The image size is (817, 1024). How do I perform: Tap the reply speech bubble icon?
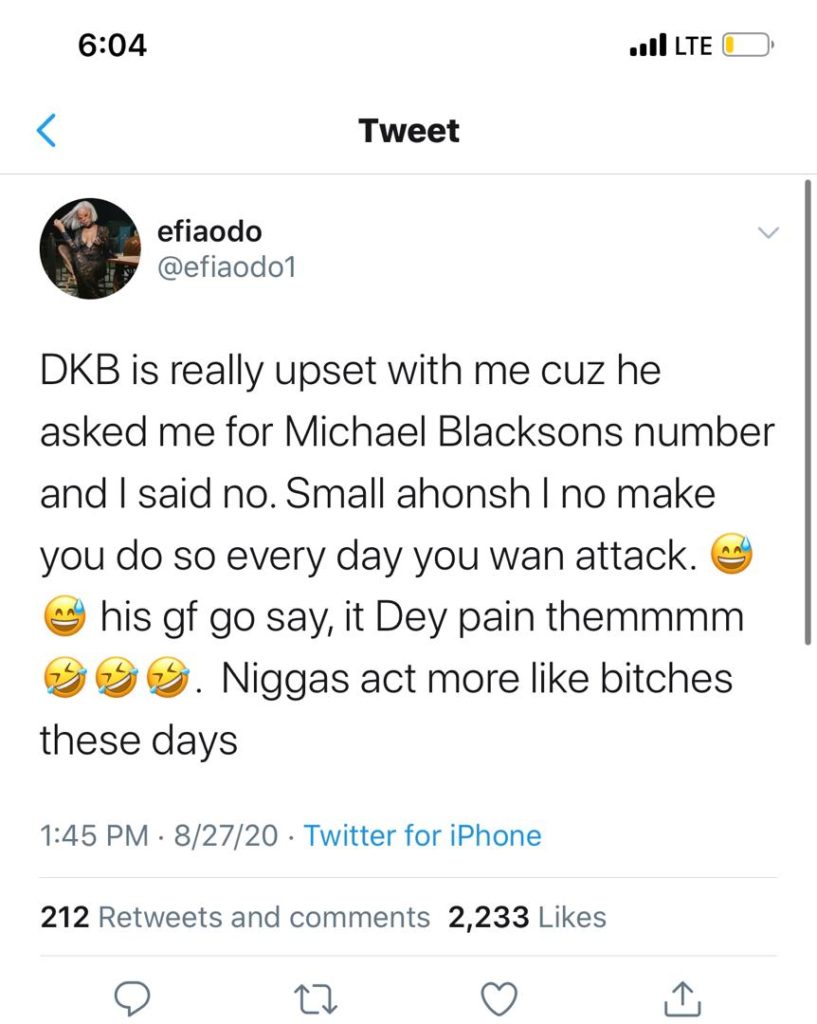[133, 997]
